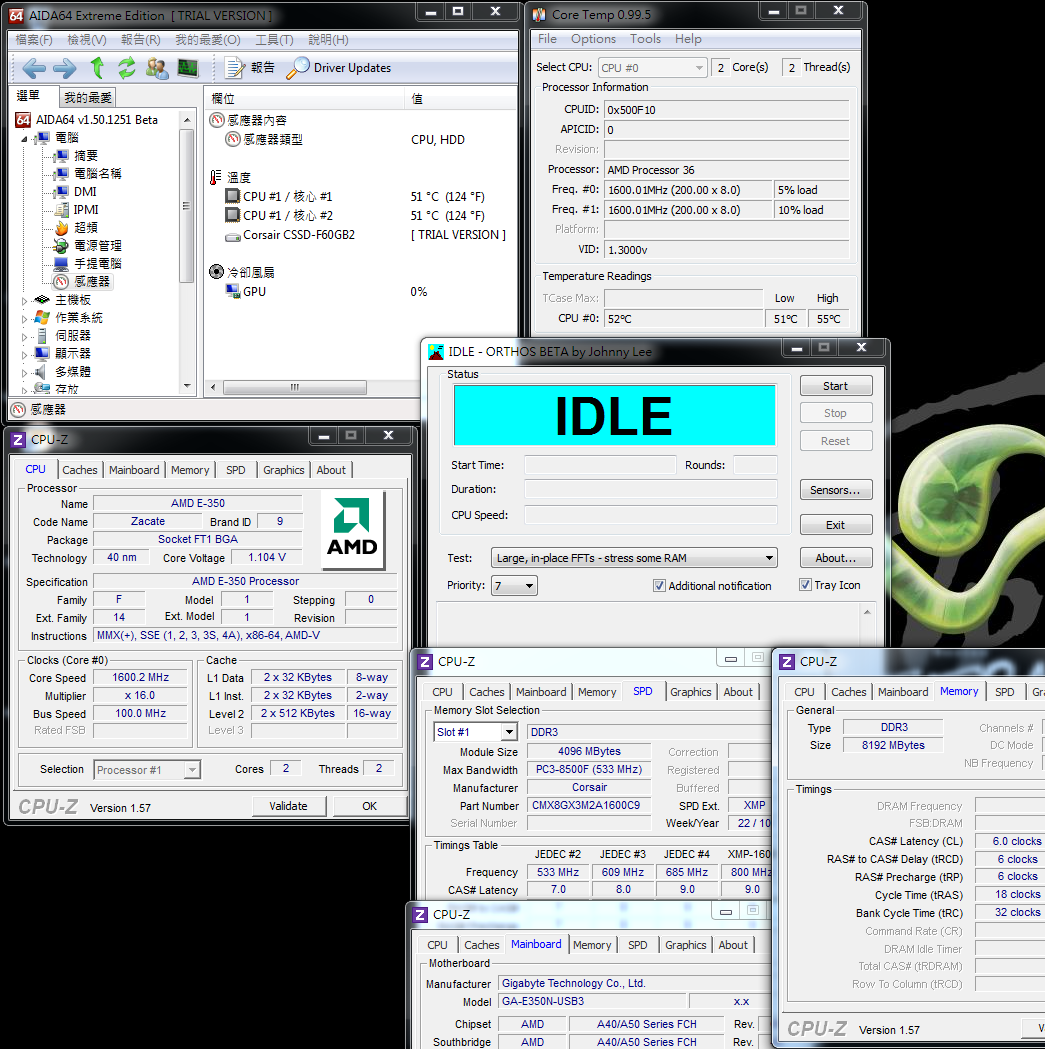Screen dimensions: 1045x1049
Task: Click the Start button in ORTHOS
Action: (836, 386)
